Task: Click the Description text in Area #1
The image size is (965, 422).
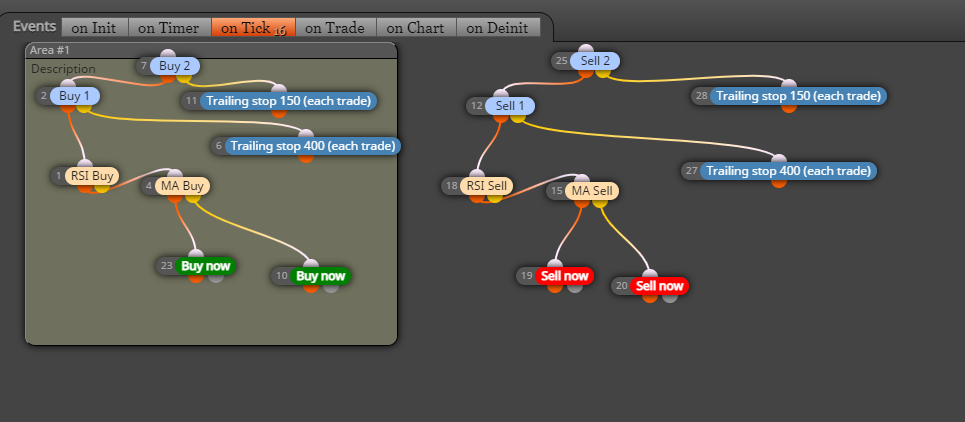Action: tap(63, 69)
